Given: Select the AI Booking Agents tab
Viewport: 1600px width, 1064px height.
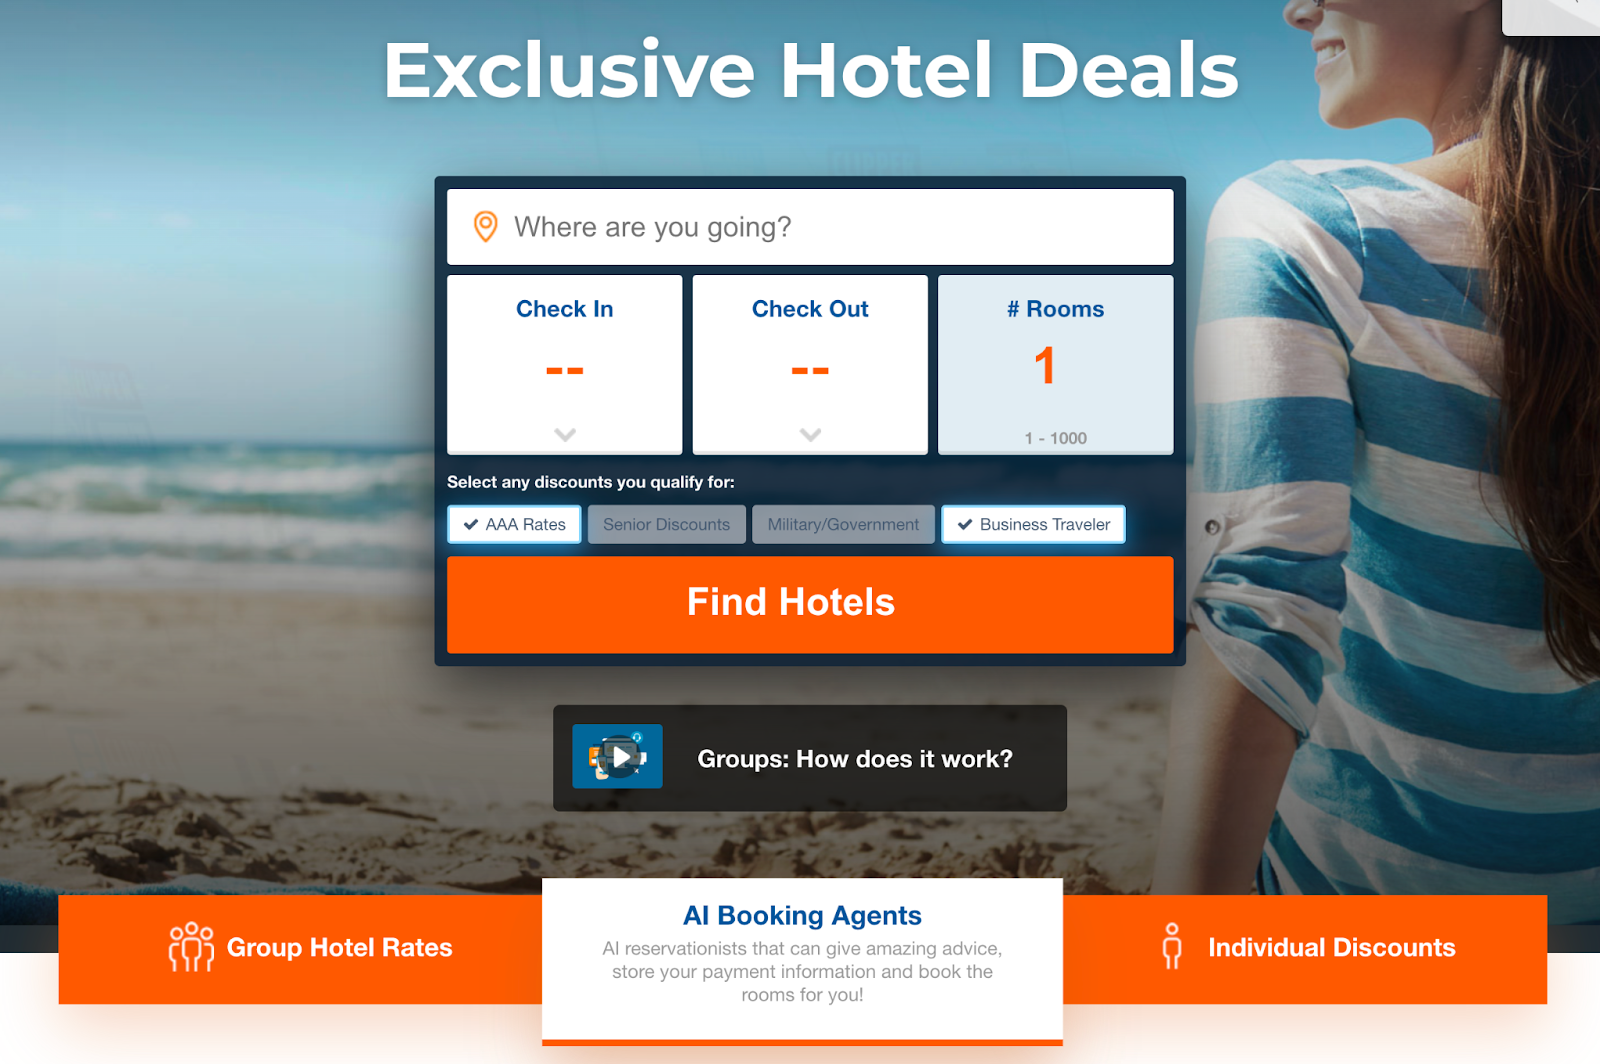Looking at the screenshot, I should 802,960.
